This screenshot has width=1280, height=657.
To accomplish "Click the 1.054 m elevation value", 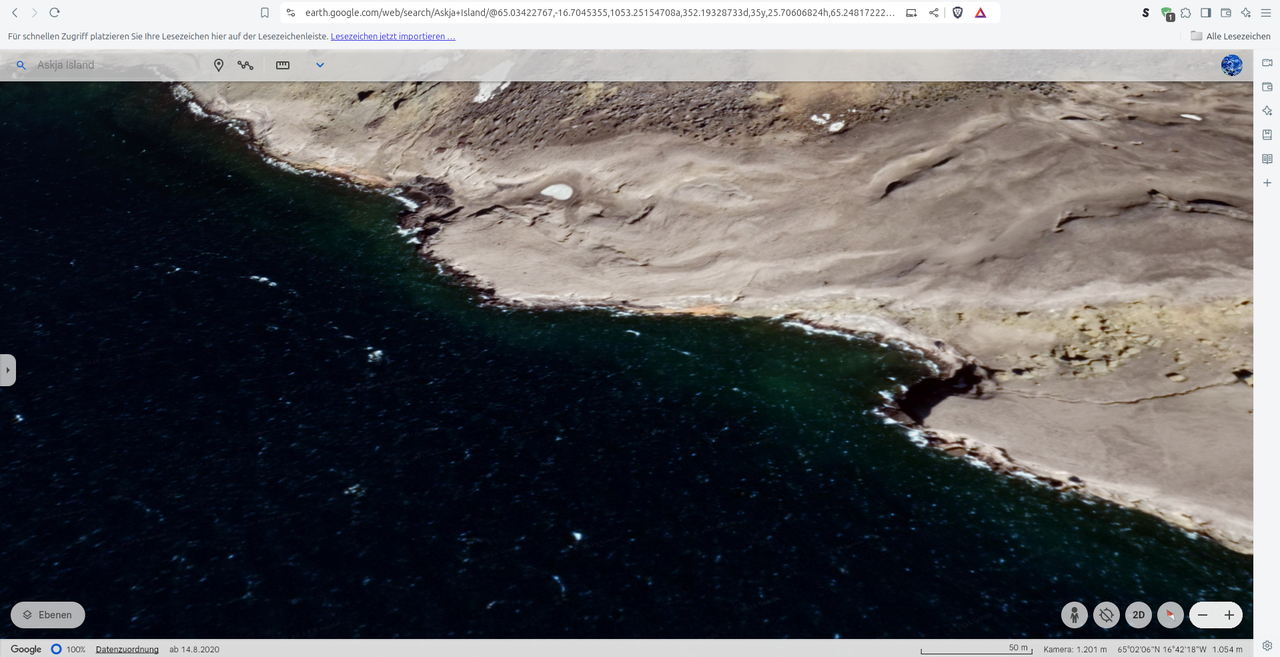I will coord(1227,649).
